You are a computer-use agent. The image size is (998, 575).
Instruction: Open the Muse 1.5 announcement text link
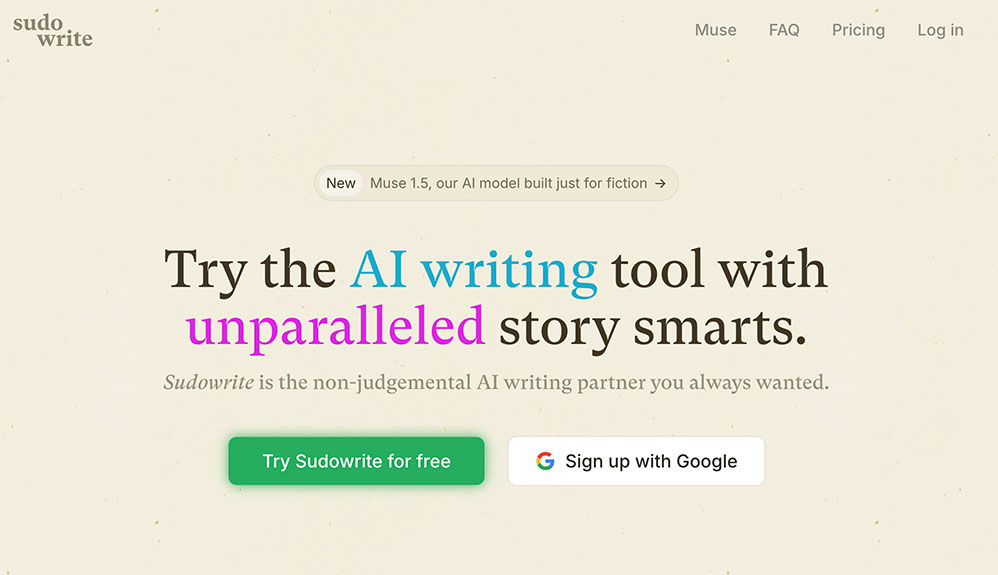click(x=508, y=183)
